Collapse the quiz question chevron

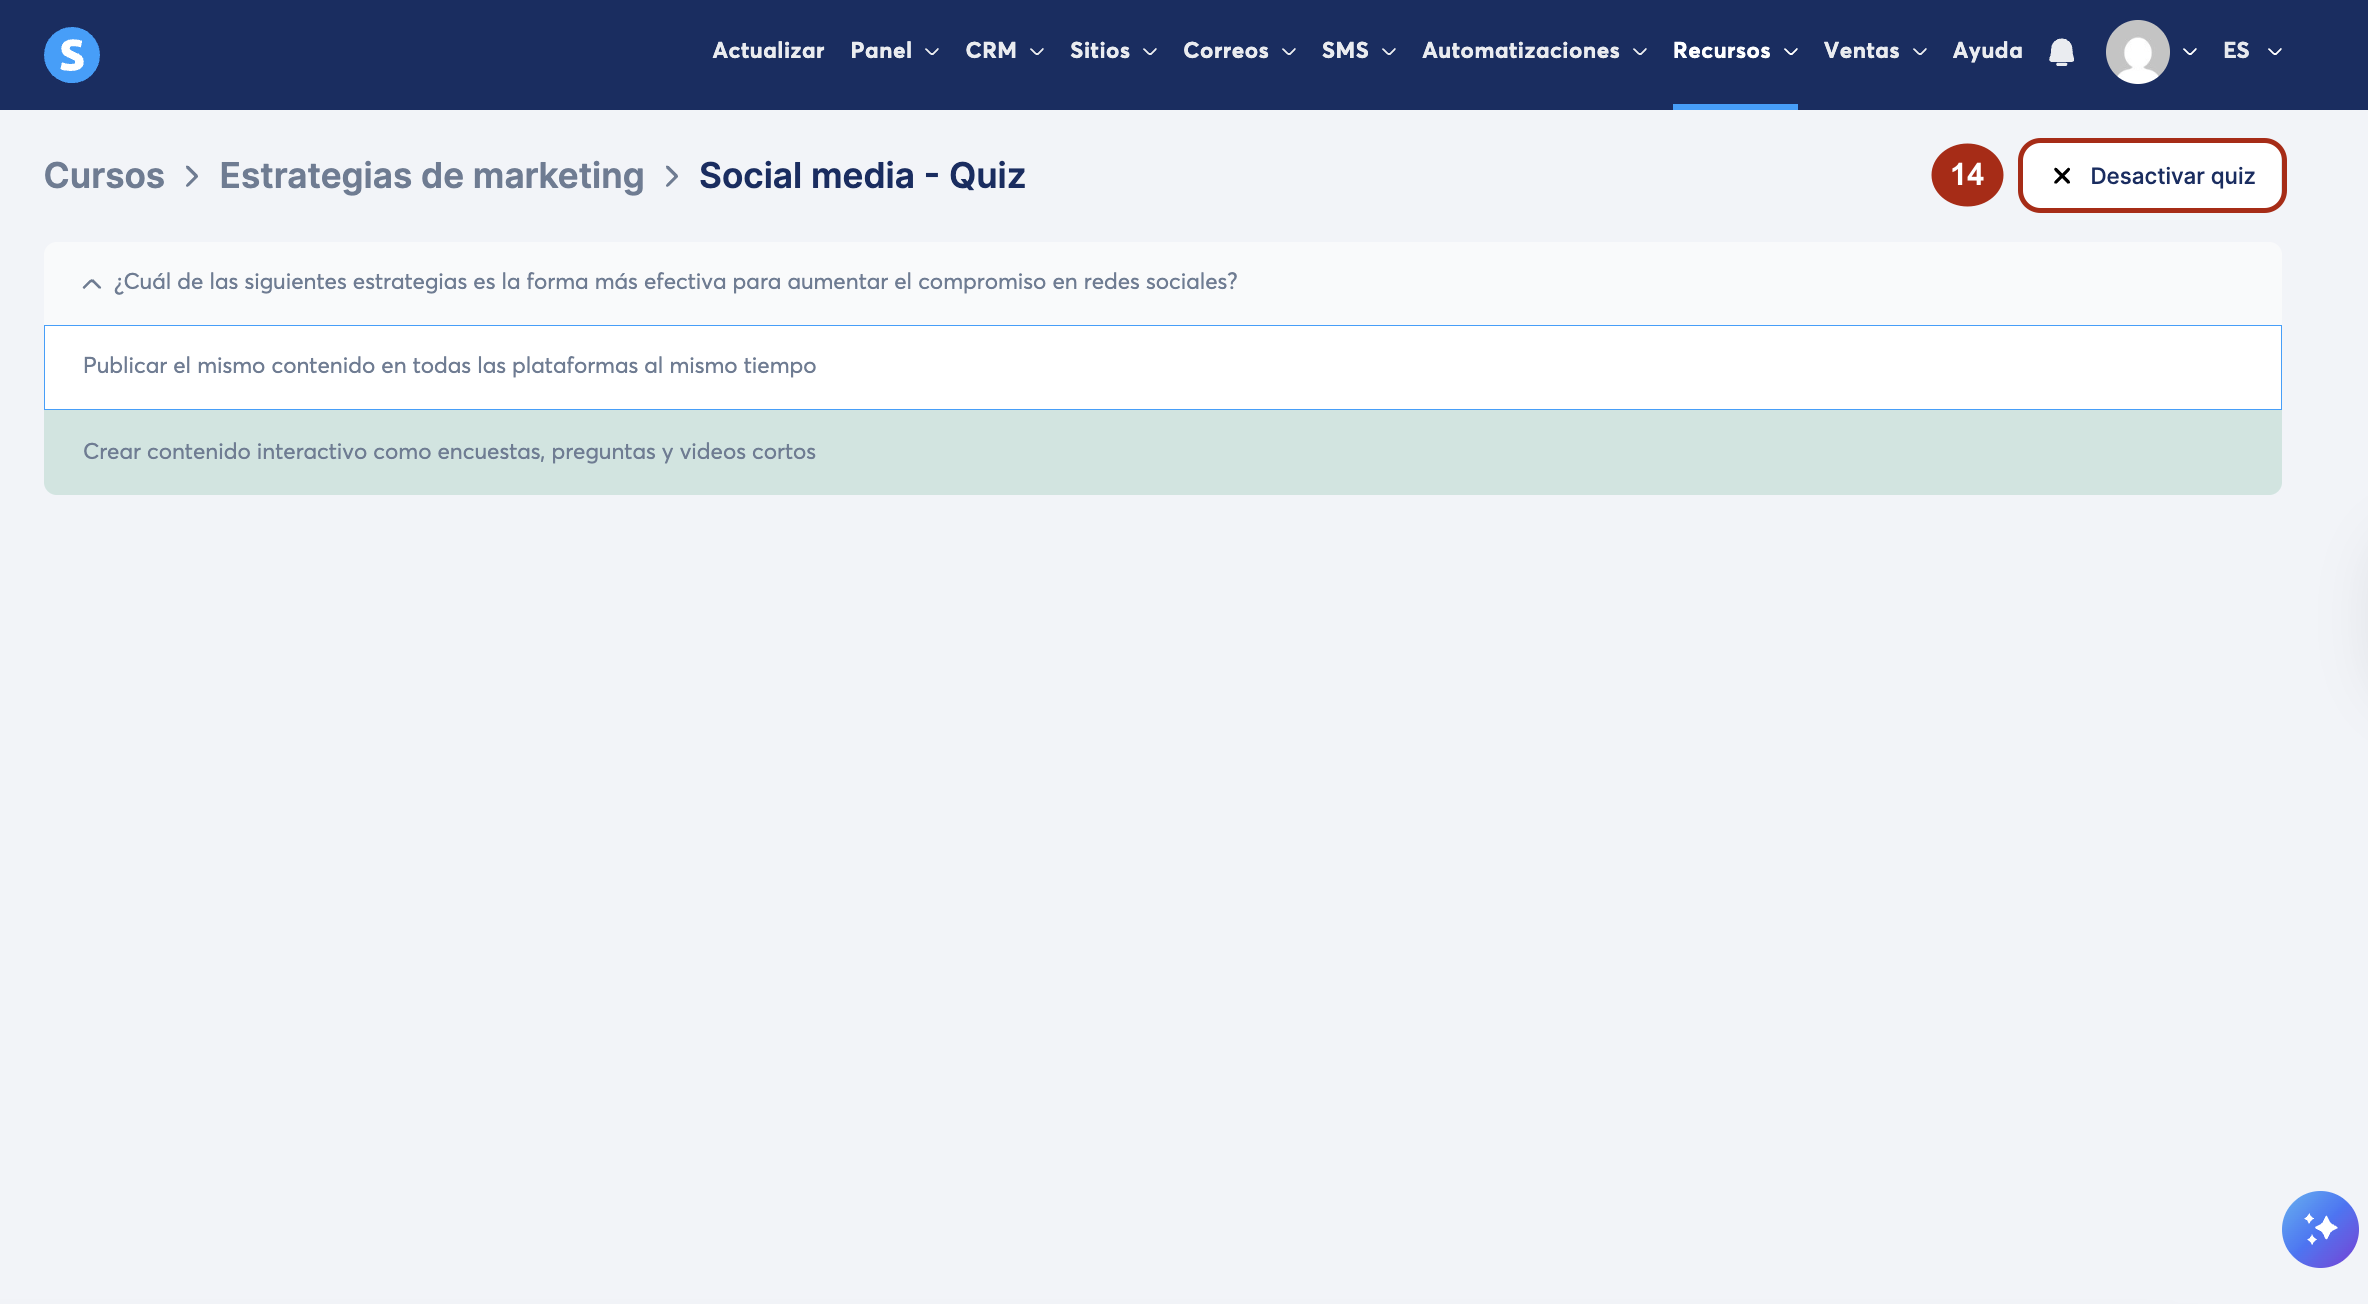[91, 283]
